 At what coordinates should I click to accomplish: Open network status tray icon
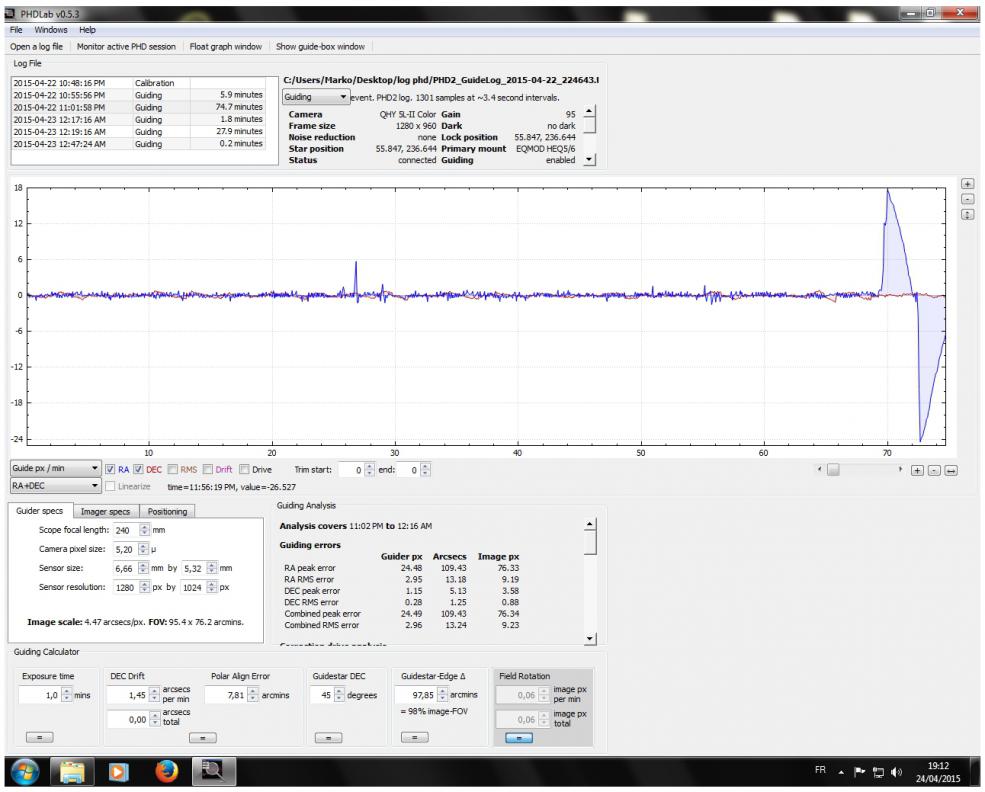pos(879,772)
